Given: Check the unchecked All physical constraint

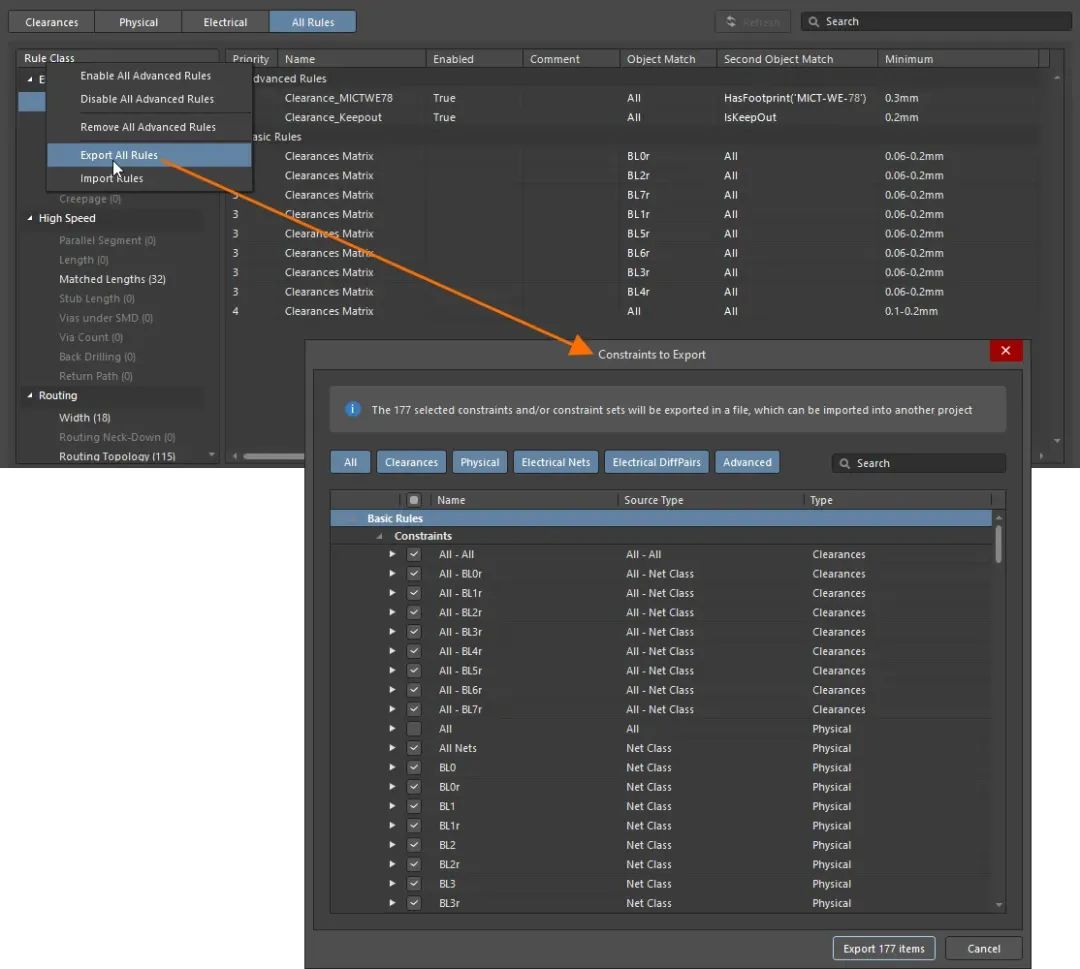Looking at the screenshot, I should pyautogui.click(x=413, y=729).
